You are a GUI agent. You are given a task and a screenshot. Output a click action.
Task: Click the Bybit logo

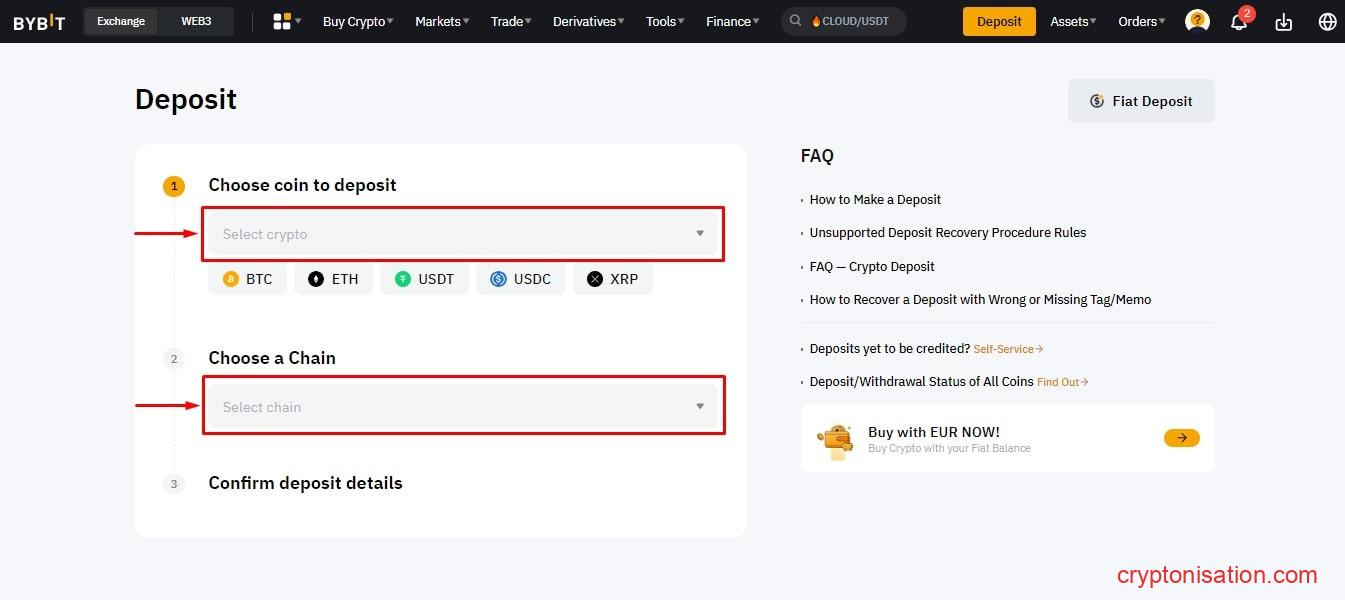(39, 22)
